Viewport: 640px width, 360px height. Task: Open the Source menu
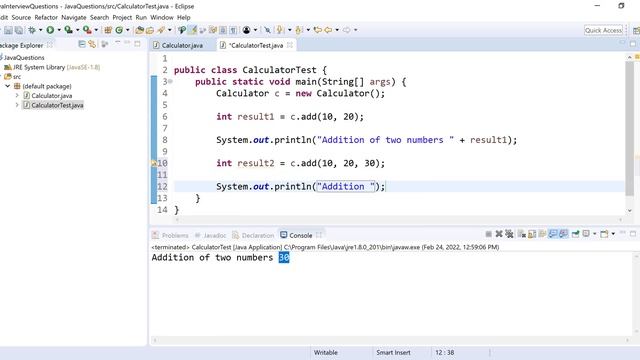pyautogui.click(x=21, y=18)
